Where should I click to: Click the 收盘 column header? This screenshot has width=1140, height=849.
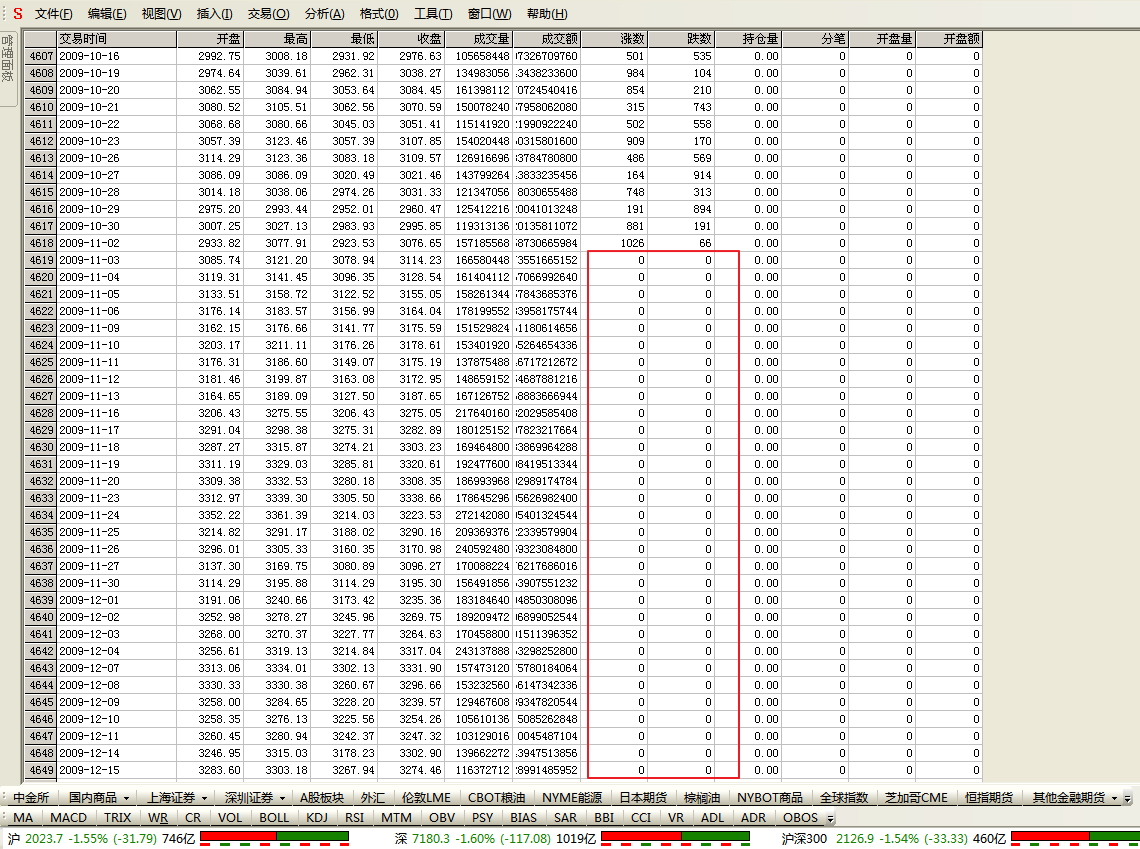(411, 39)
